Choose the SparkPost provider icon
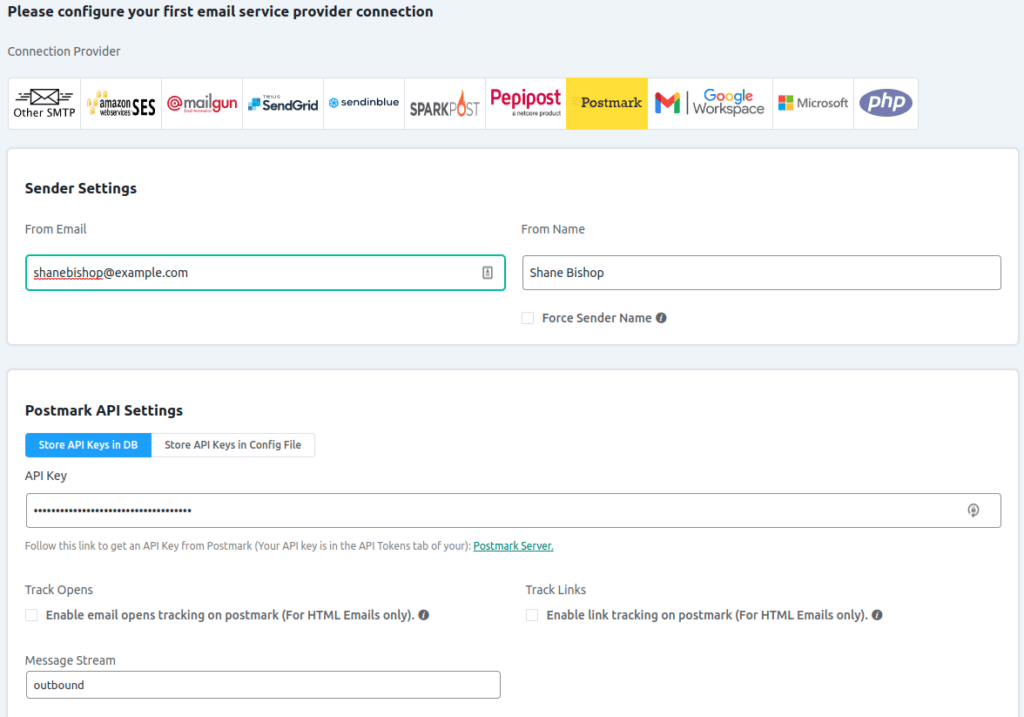Screen dimensions: 1024x717 coord(445,104)
